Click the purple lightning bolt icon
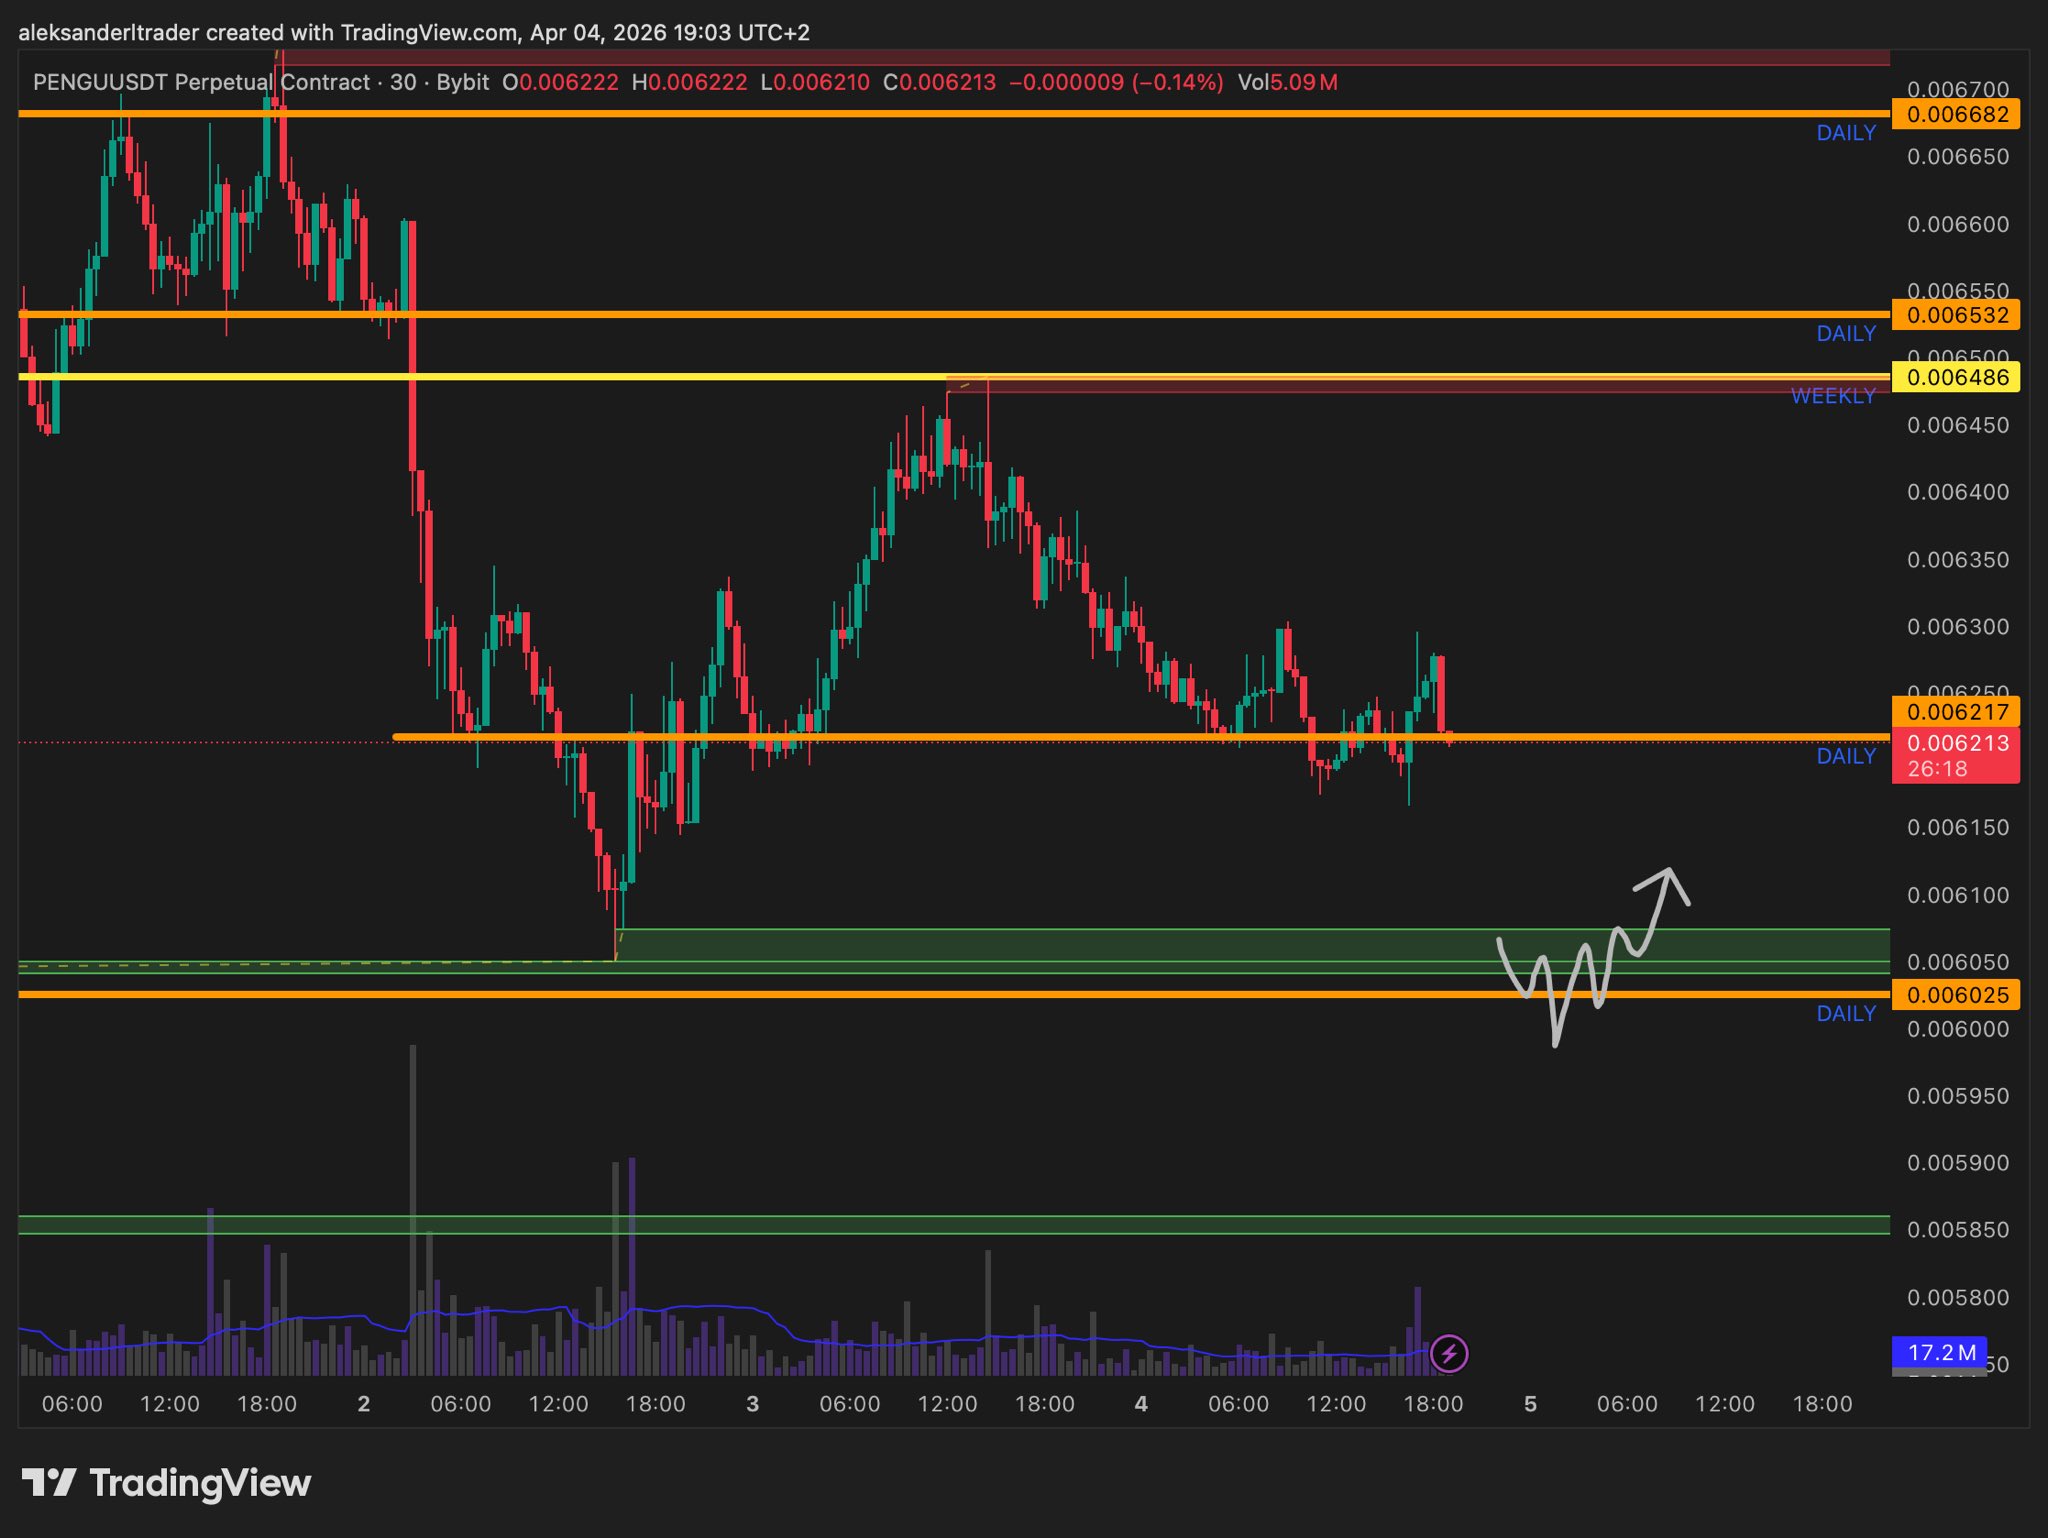2048x1538 pixels. pyautogui.click(x=1449, y=1354)
